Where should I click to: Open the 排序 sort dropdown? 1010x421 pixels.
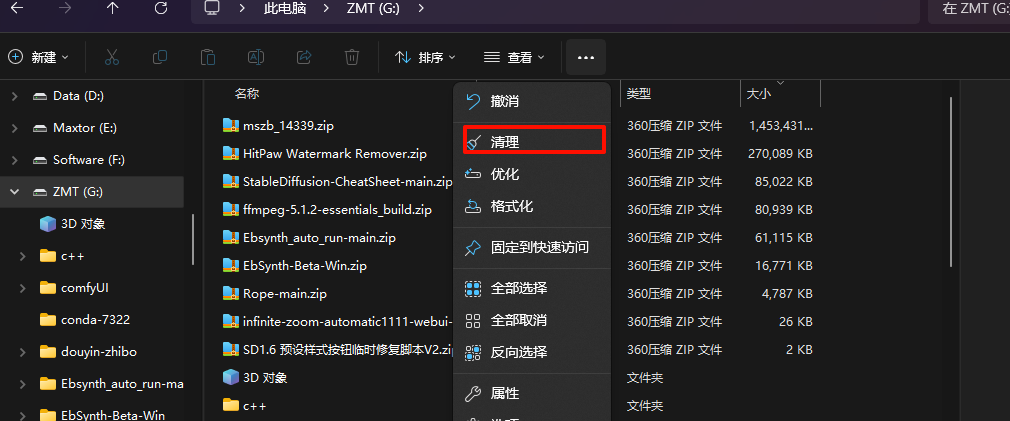[x=426, y=57]
